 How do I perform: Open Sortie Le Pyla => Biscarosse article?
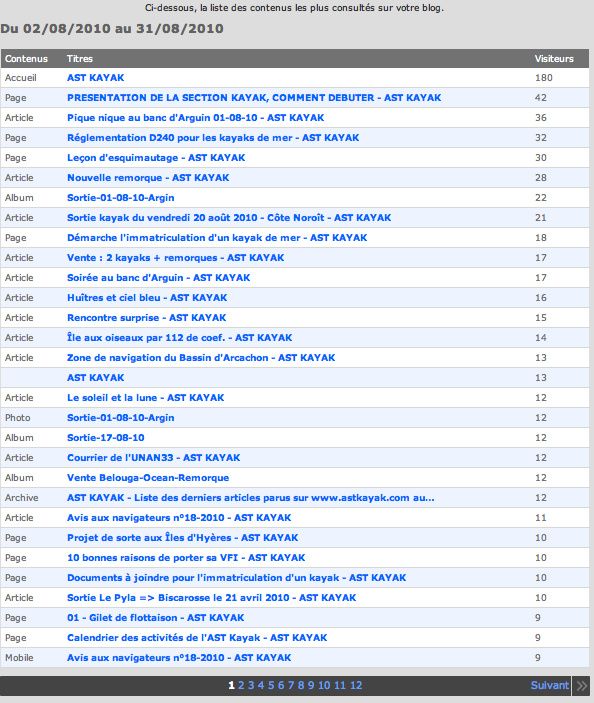(x=212, y=598)
